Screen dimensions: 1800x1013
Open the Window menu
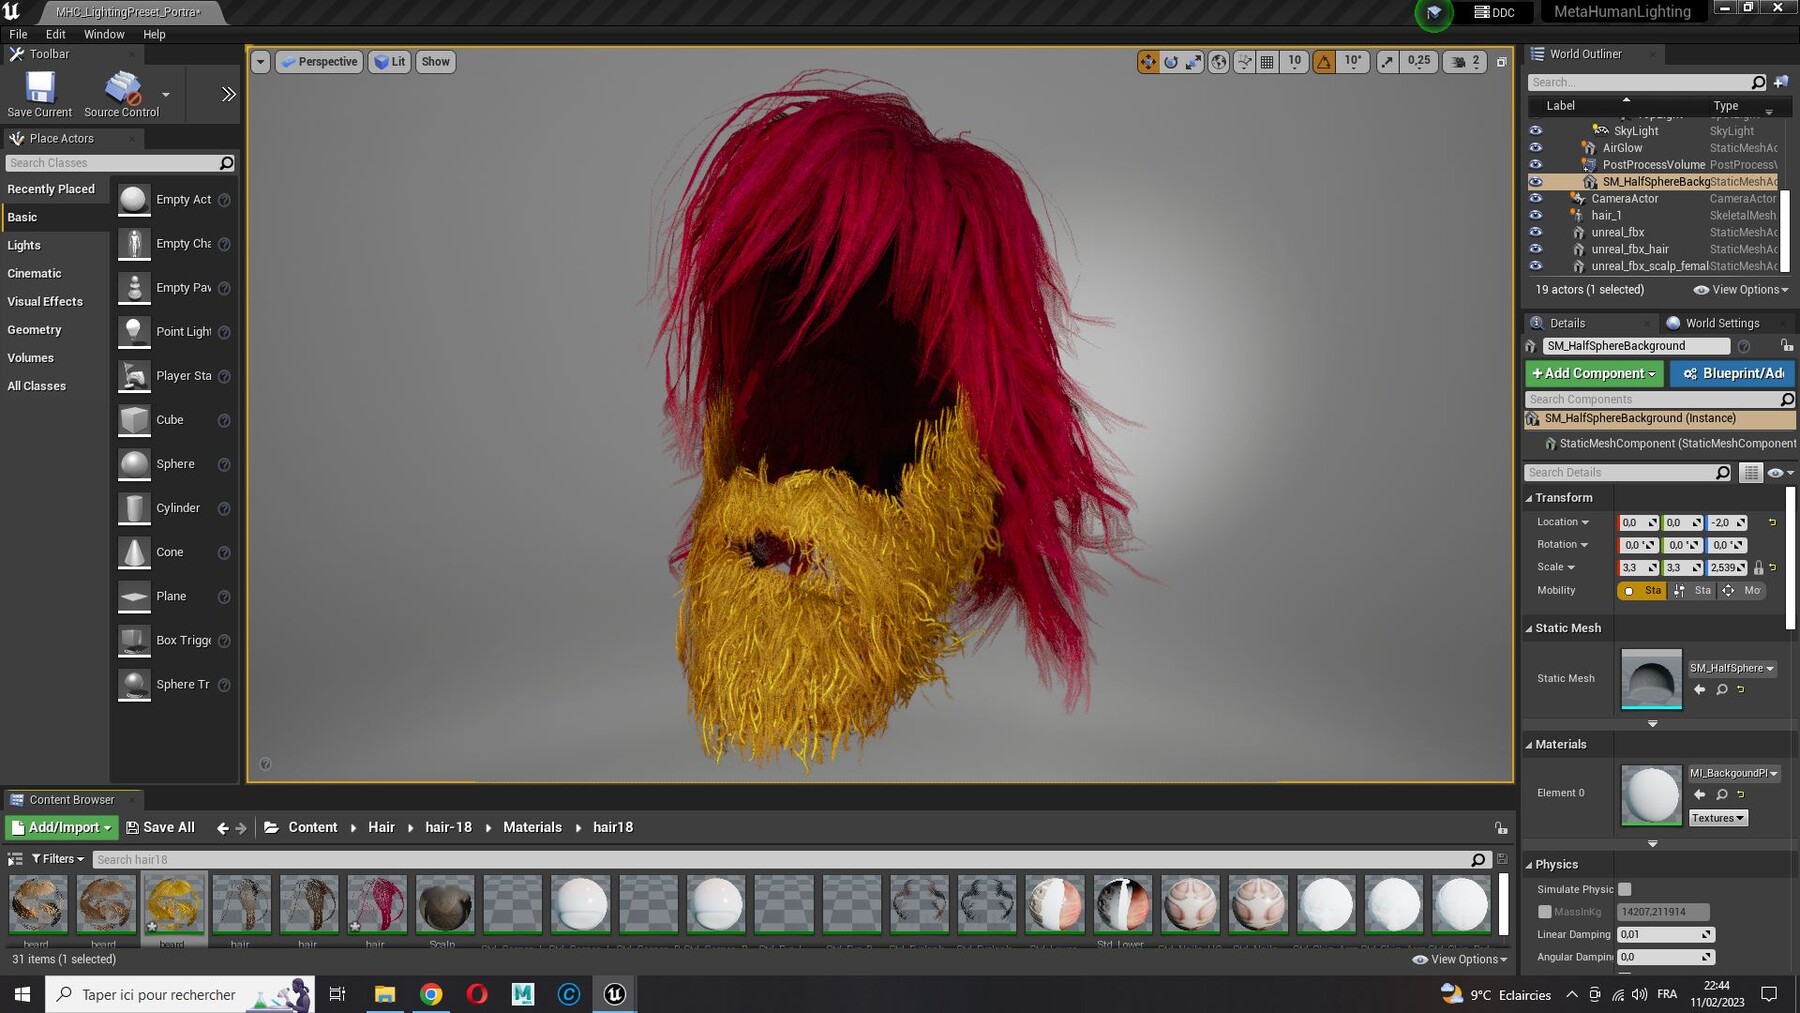tap(104, 34)
